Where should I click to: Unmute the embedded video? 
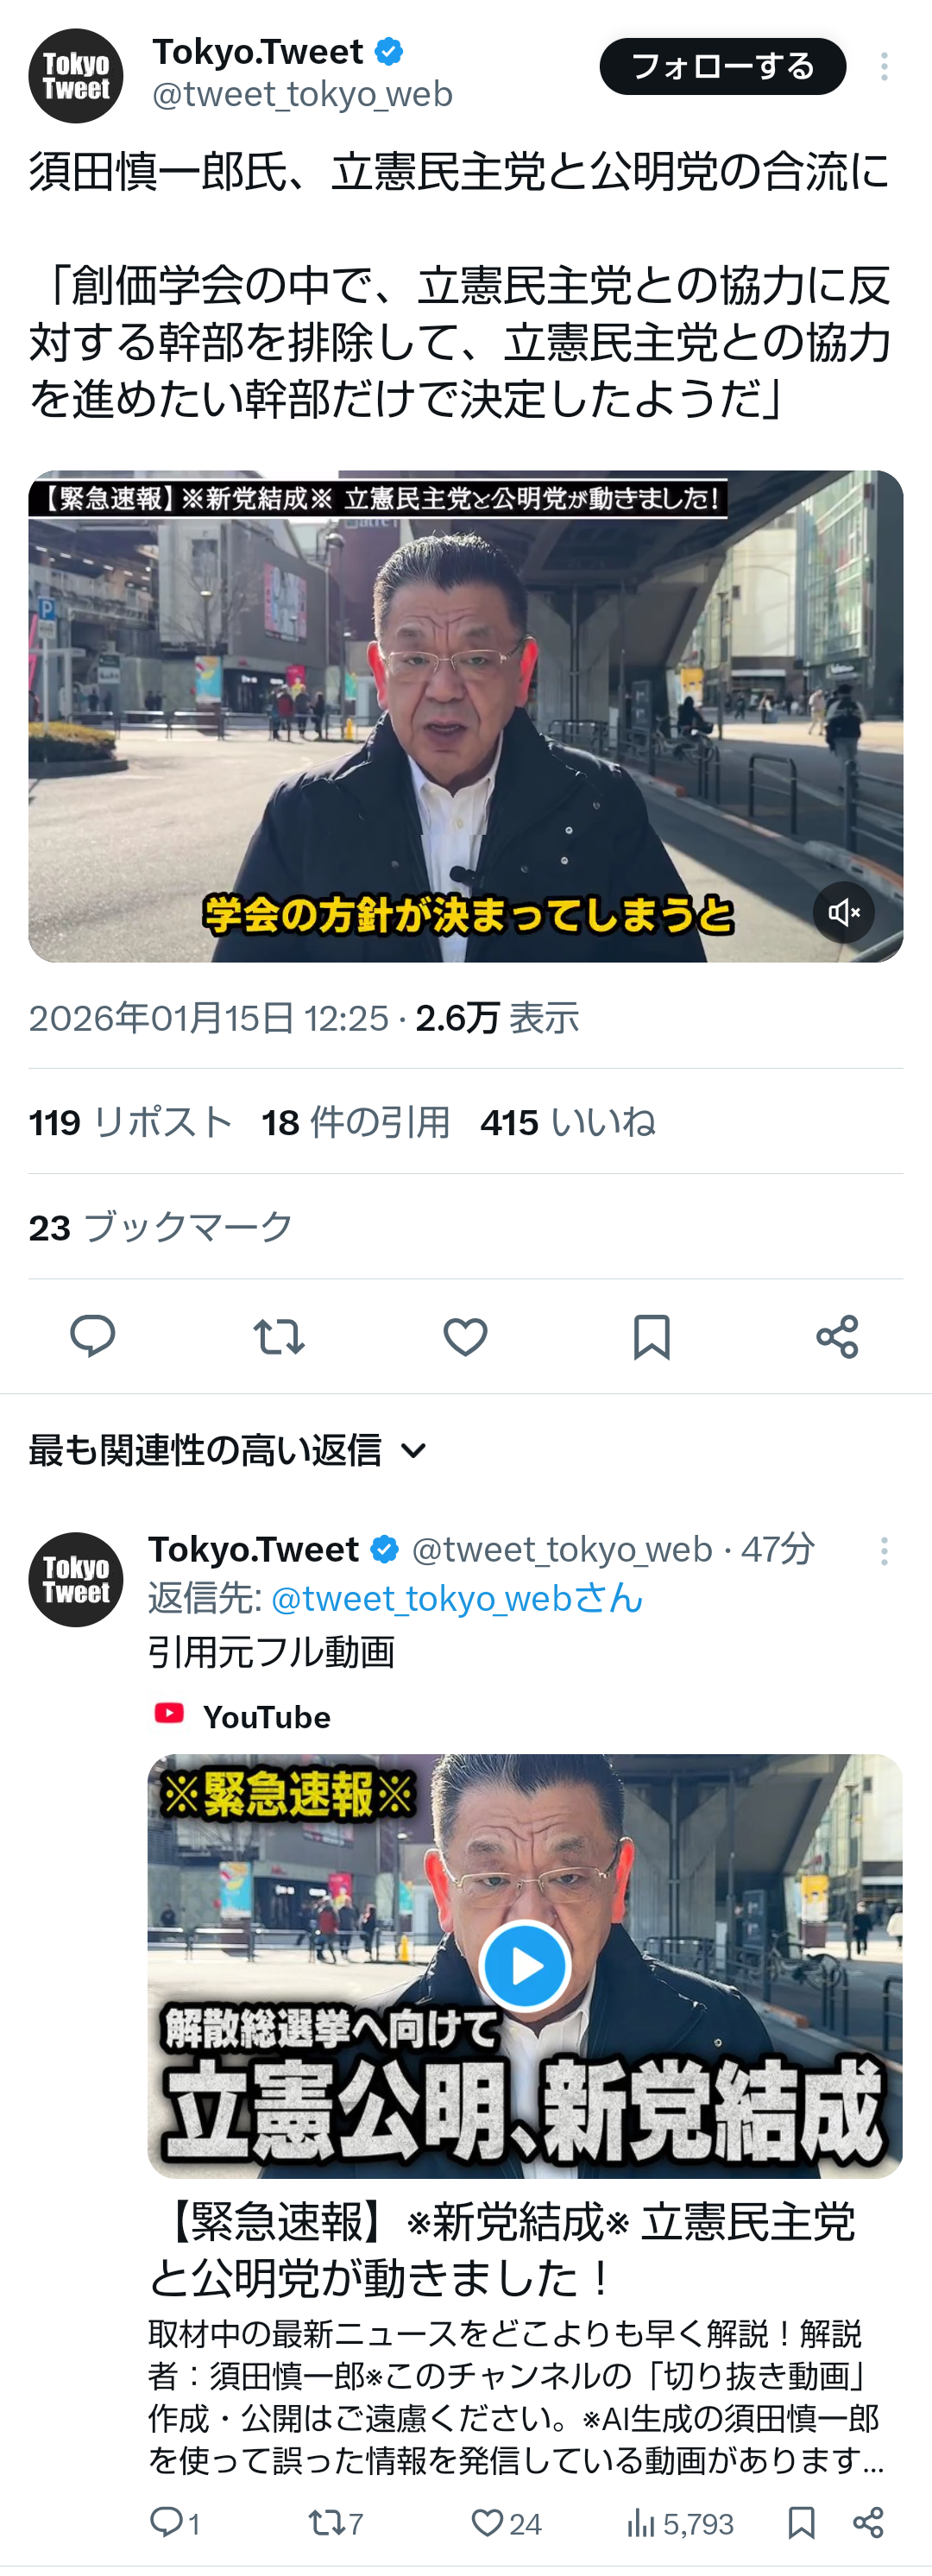pos(844,912)
